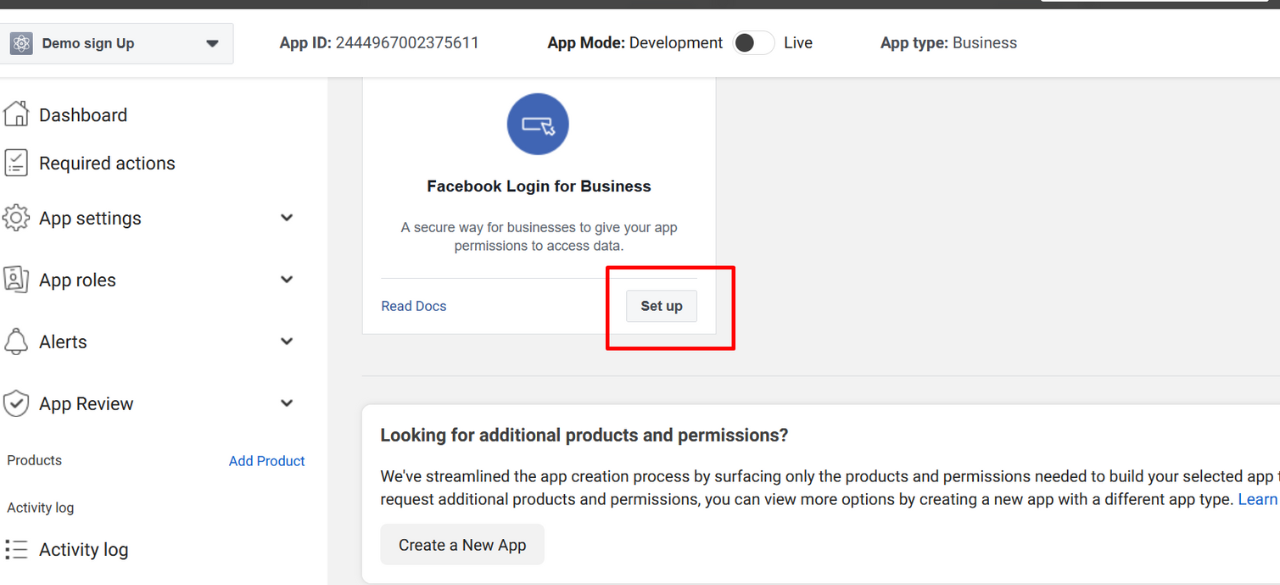Click the Alerts bell icon
The width and height of the screenshot is (1280, 585).
point(16,342)
